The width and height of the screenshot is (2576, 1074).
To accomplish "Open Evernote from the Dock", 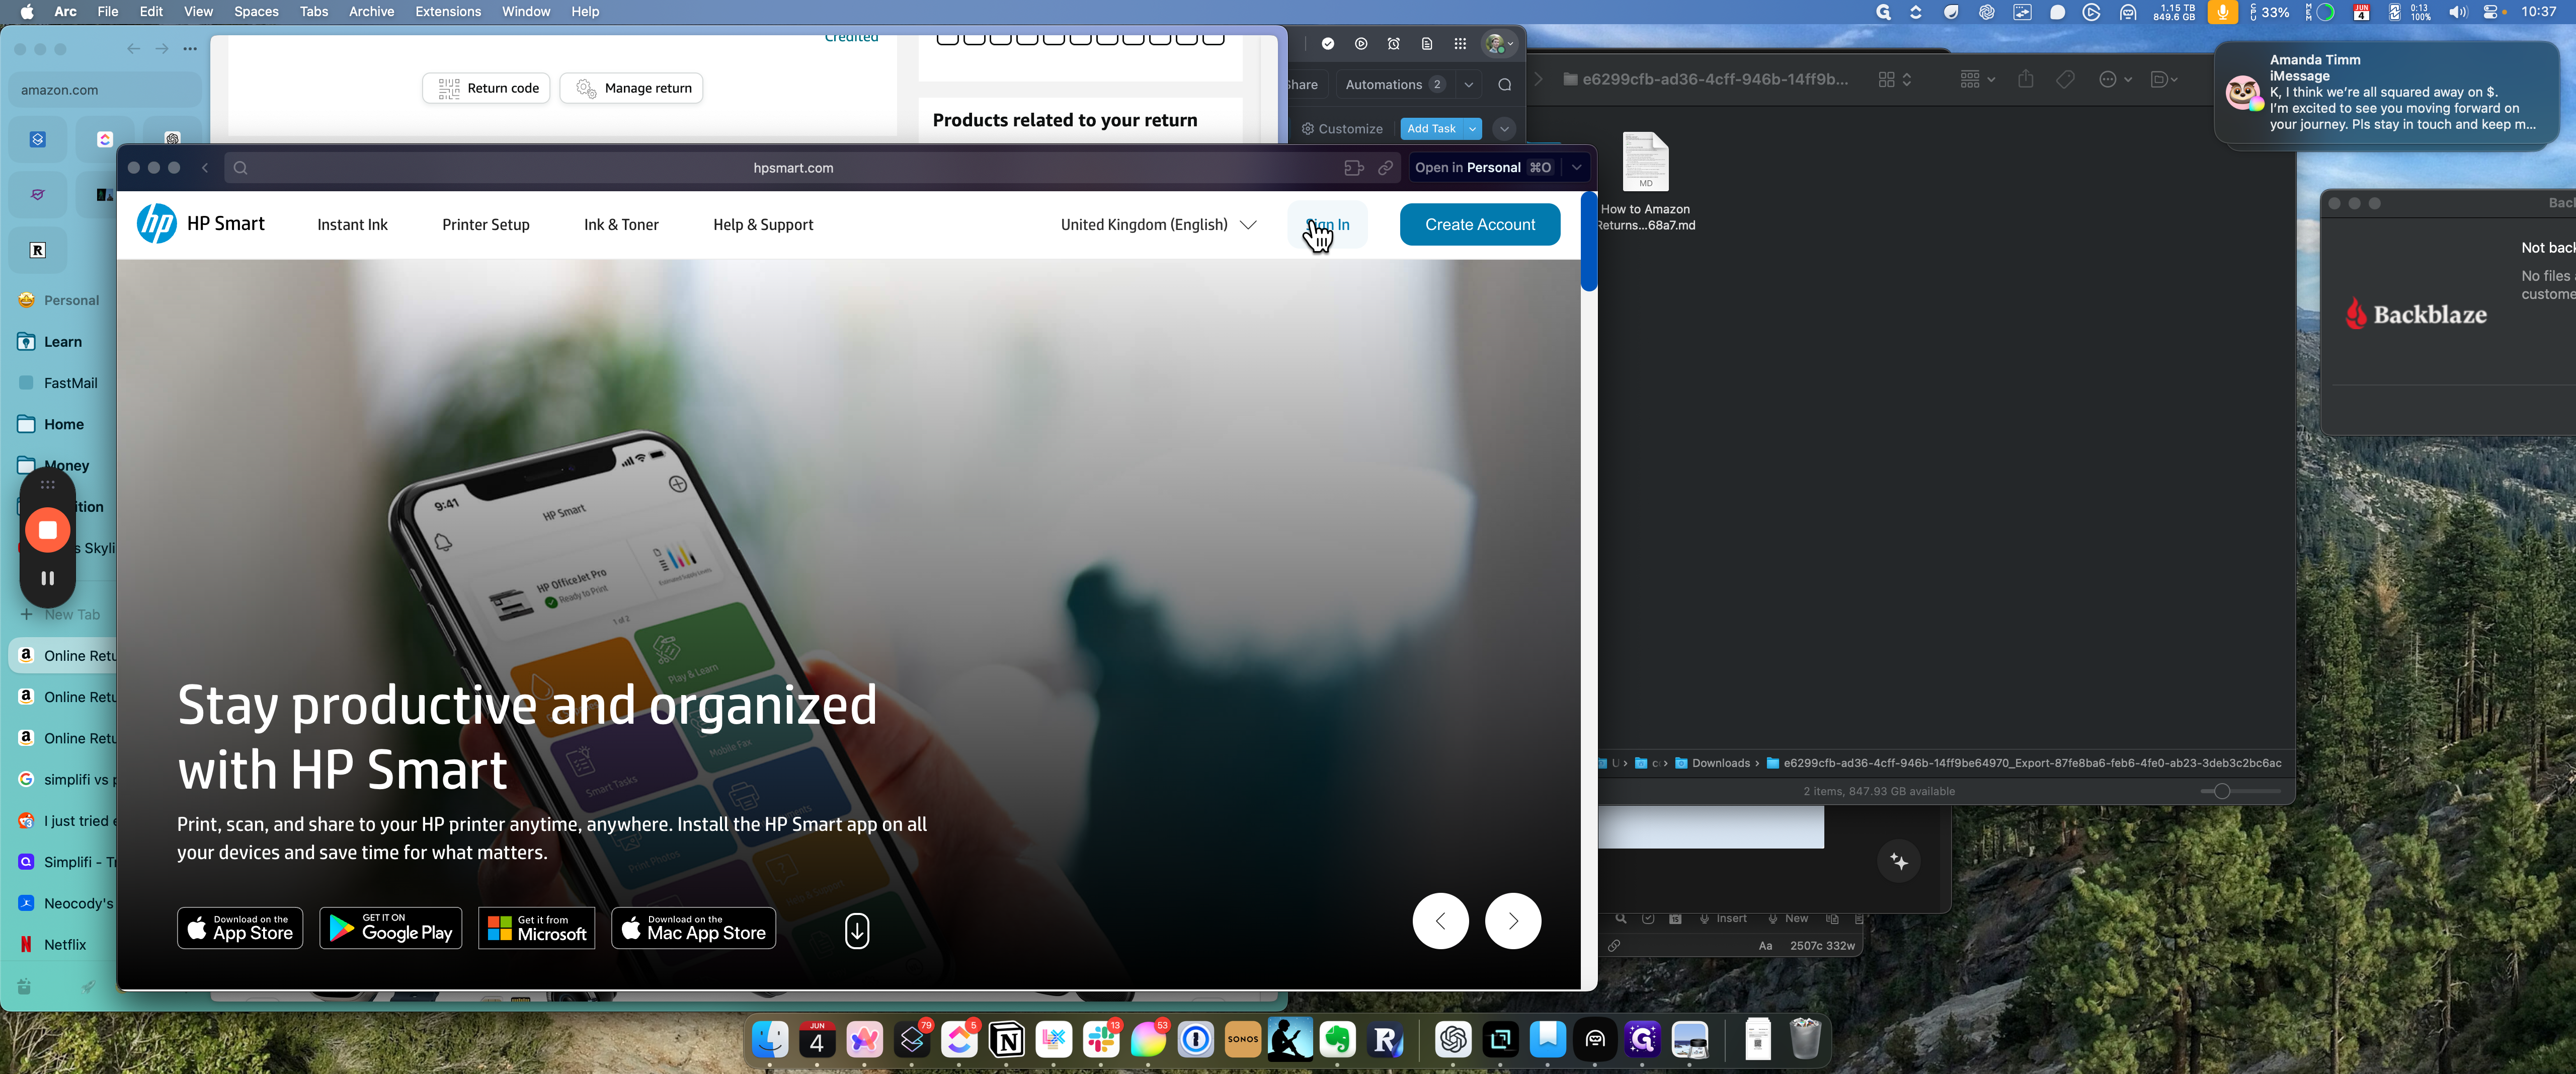I will coord(1338,1040).
